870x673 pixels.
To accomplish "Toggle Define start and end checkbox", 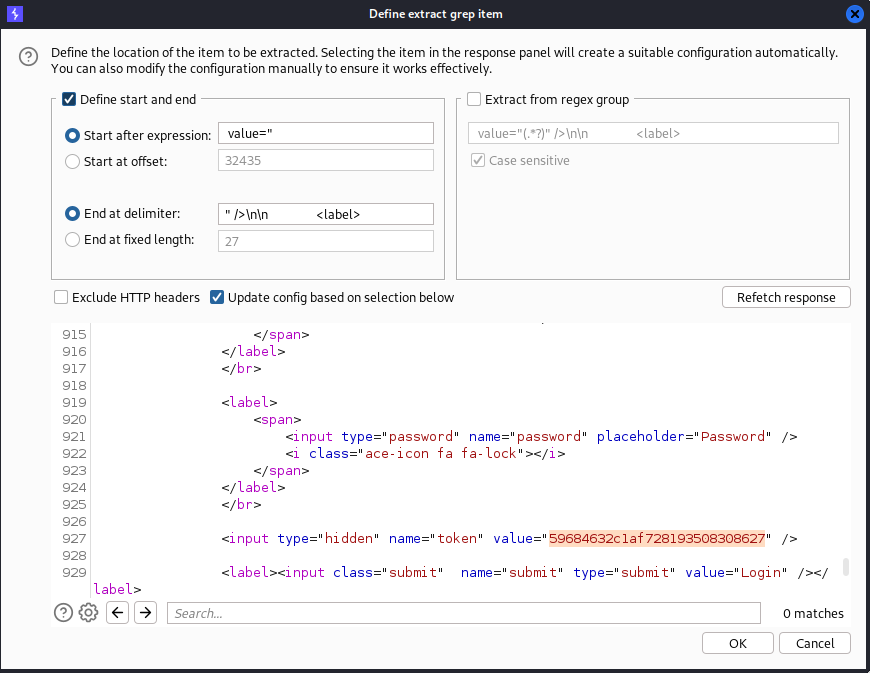I will point(69,99).
